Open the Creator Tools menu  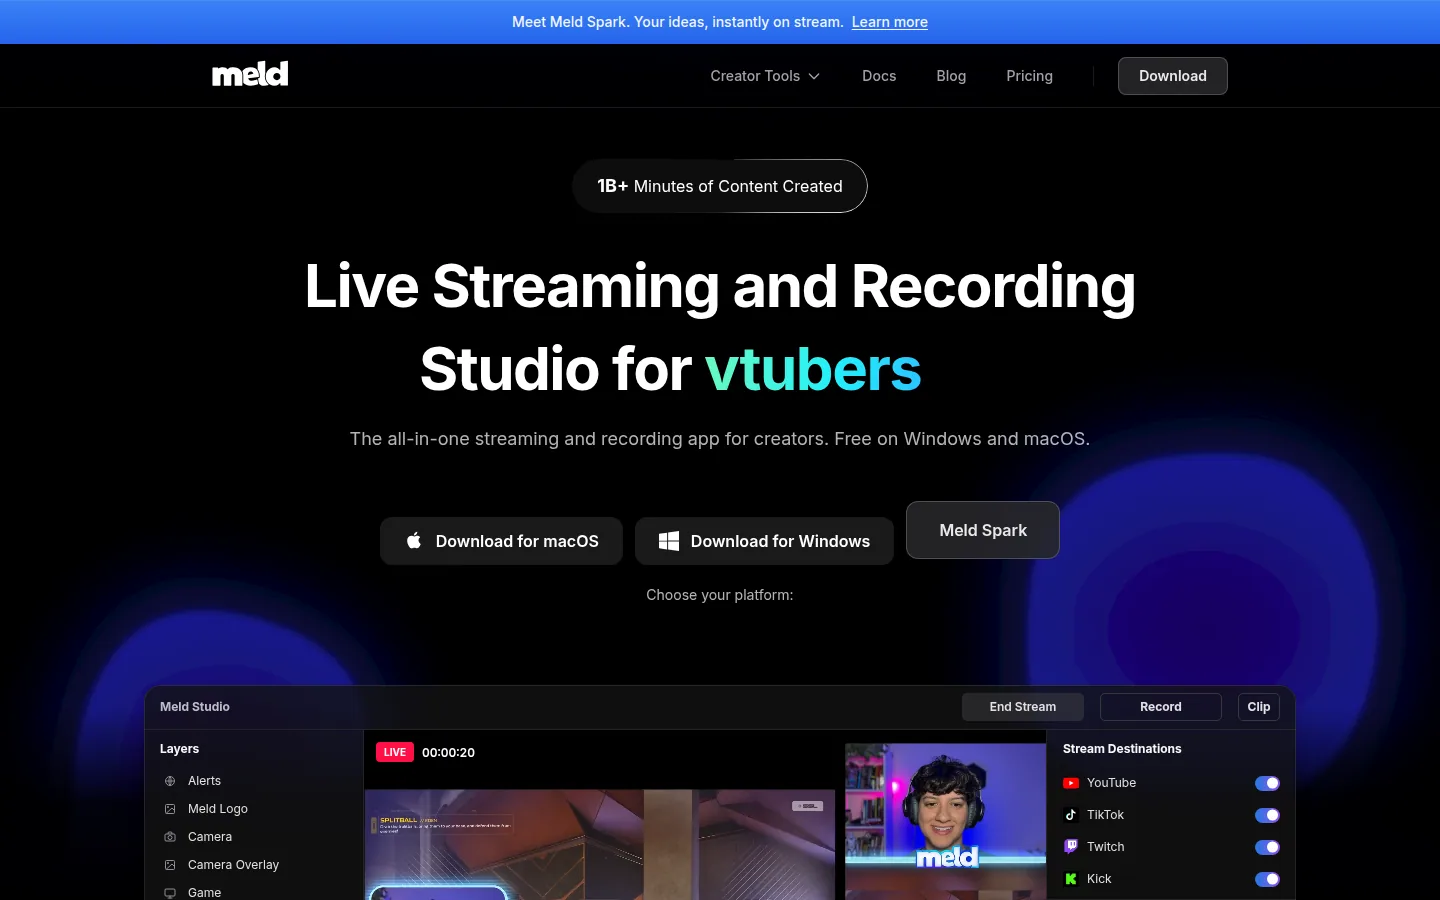click(765, 76)
